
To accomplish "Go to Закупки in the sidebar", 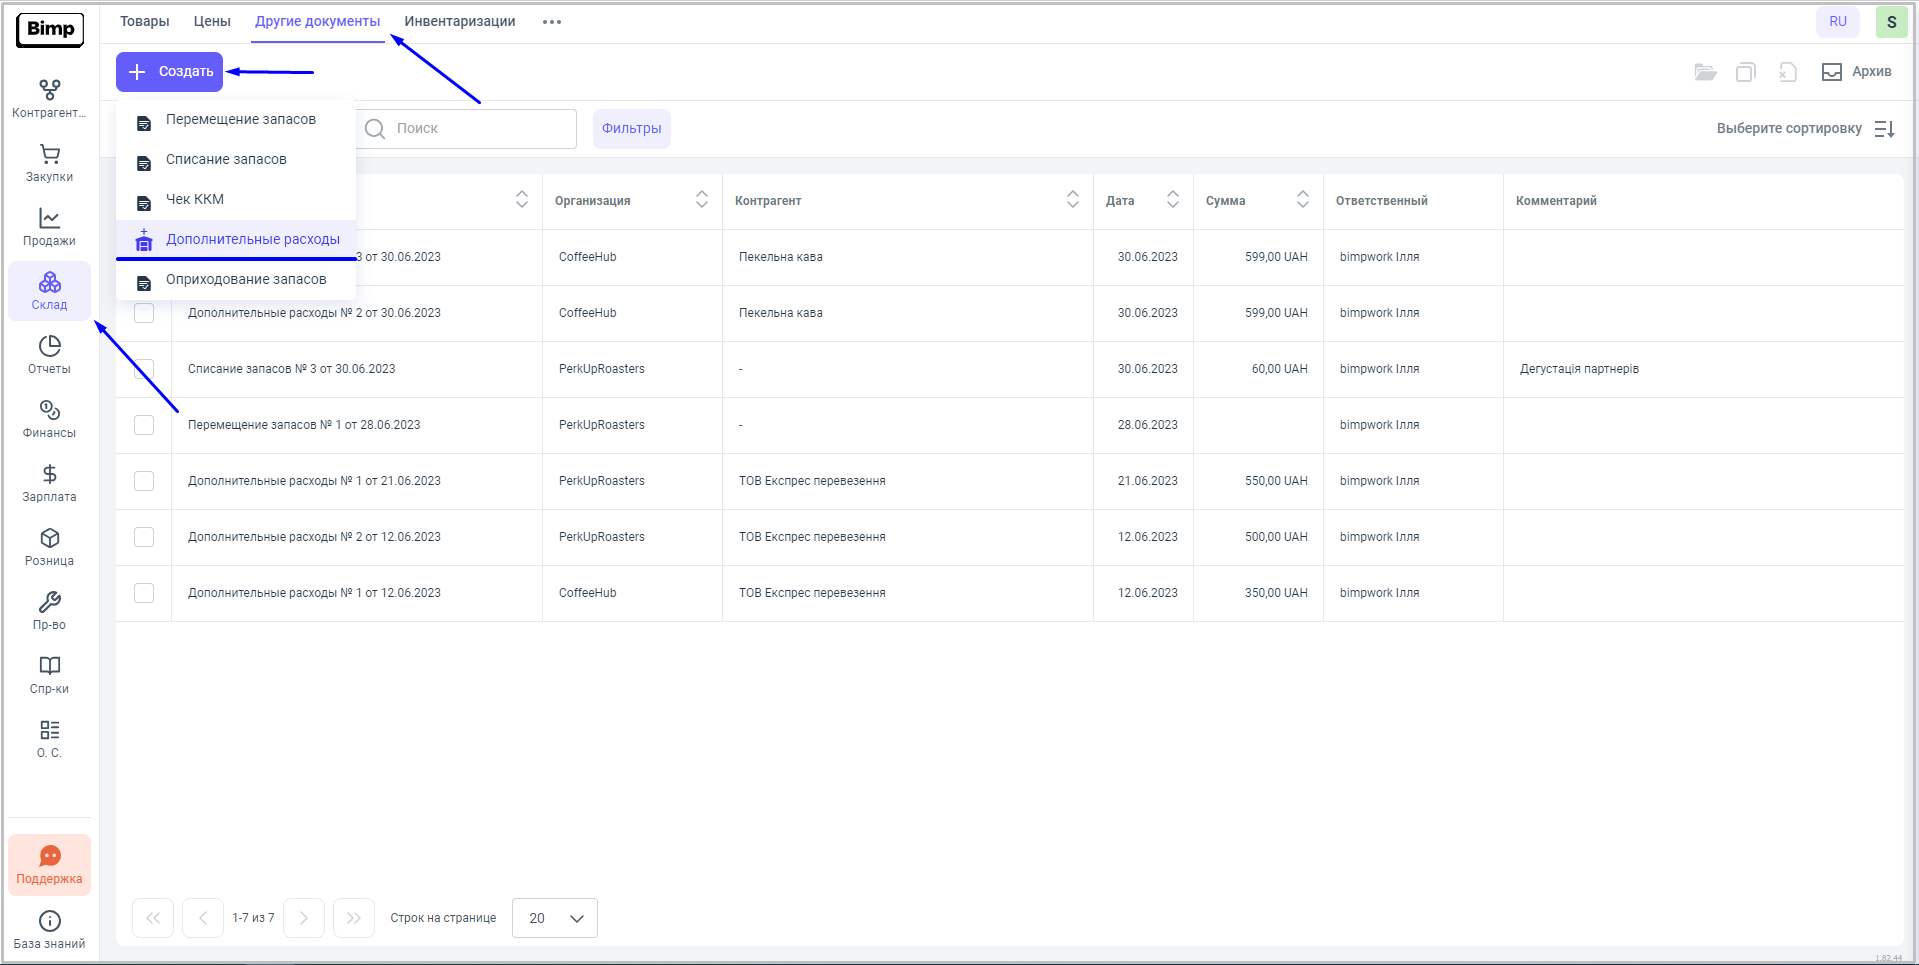I will (x=49, y=163).
